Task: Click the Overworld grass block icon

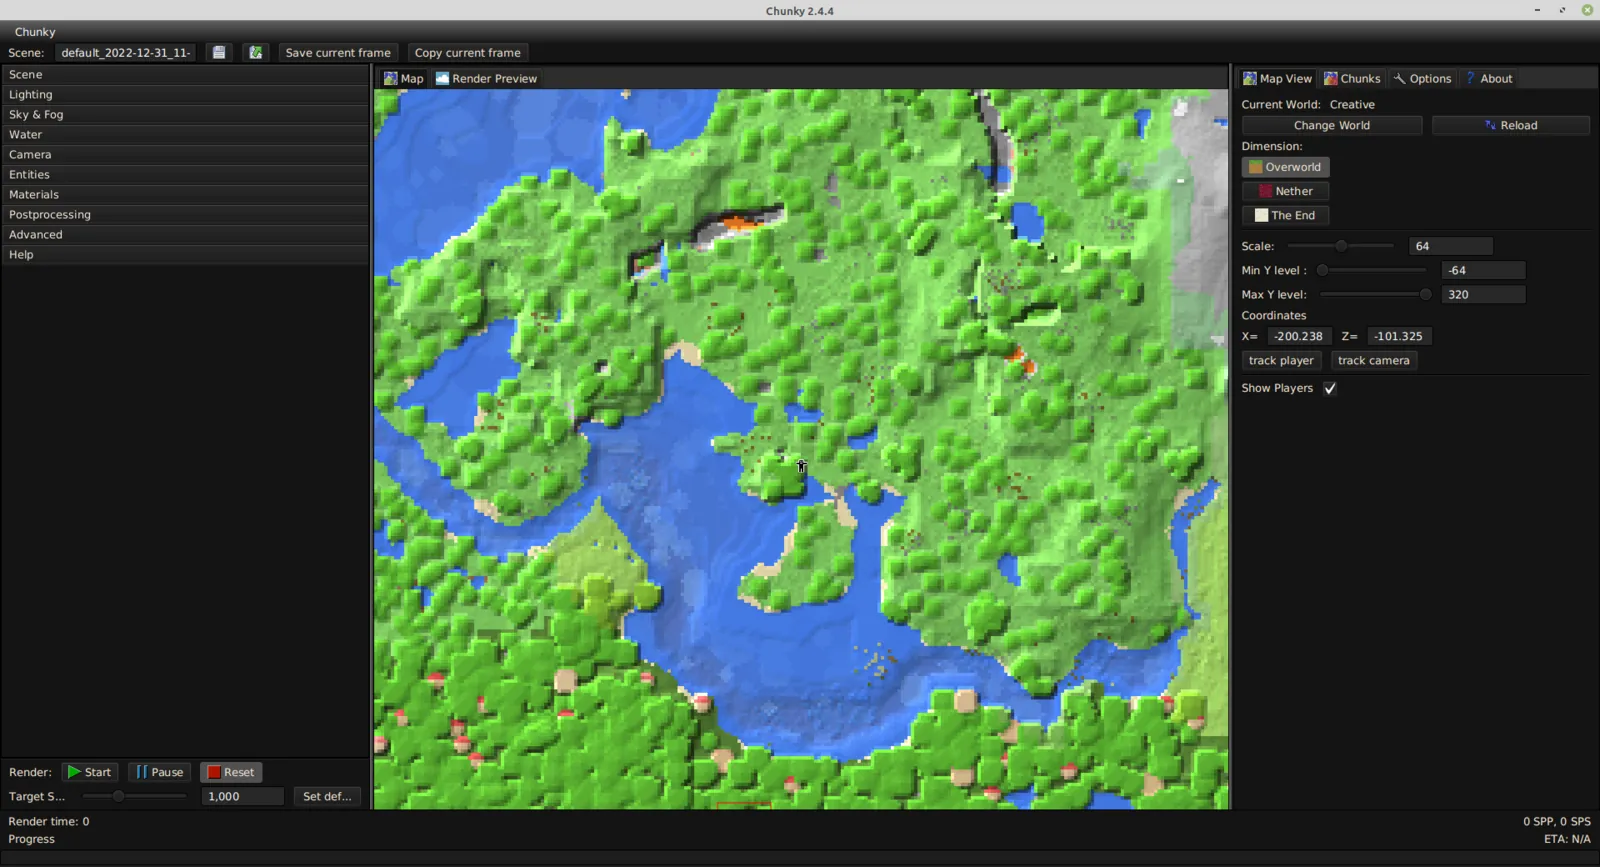Action: 1255,167
